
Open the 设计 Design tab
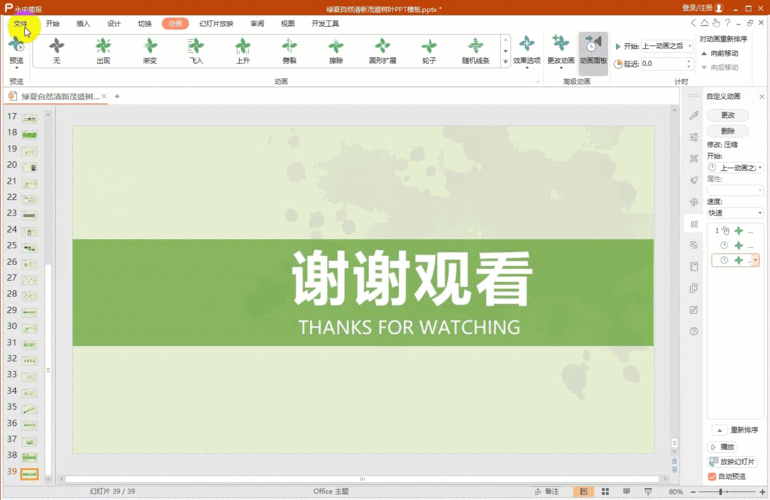[x=113, y=24]
